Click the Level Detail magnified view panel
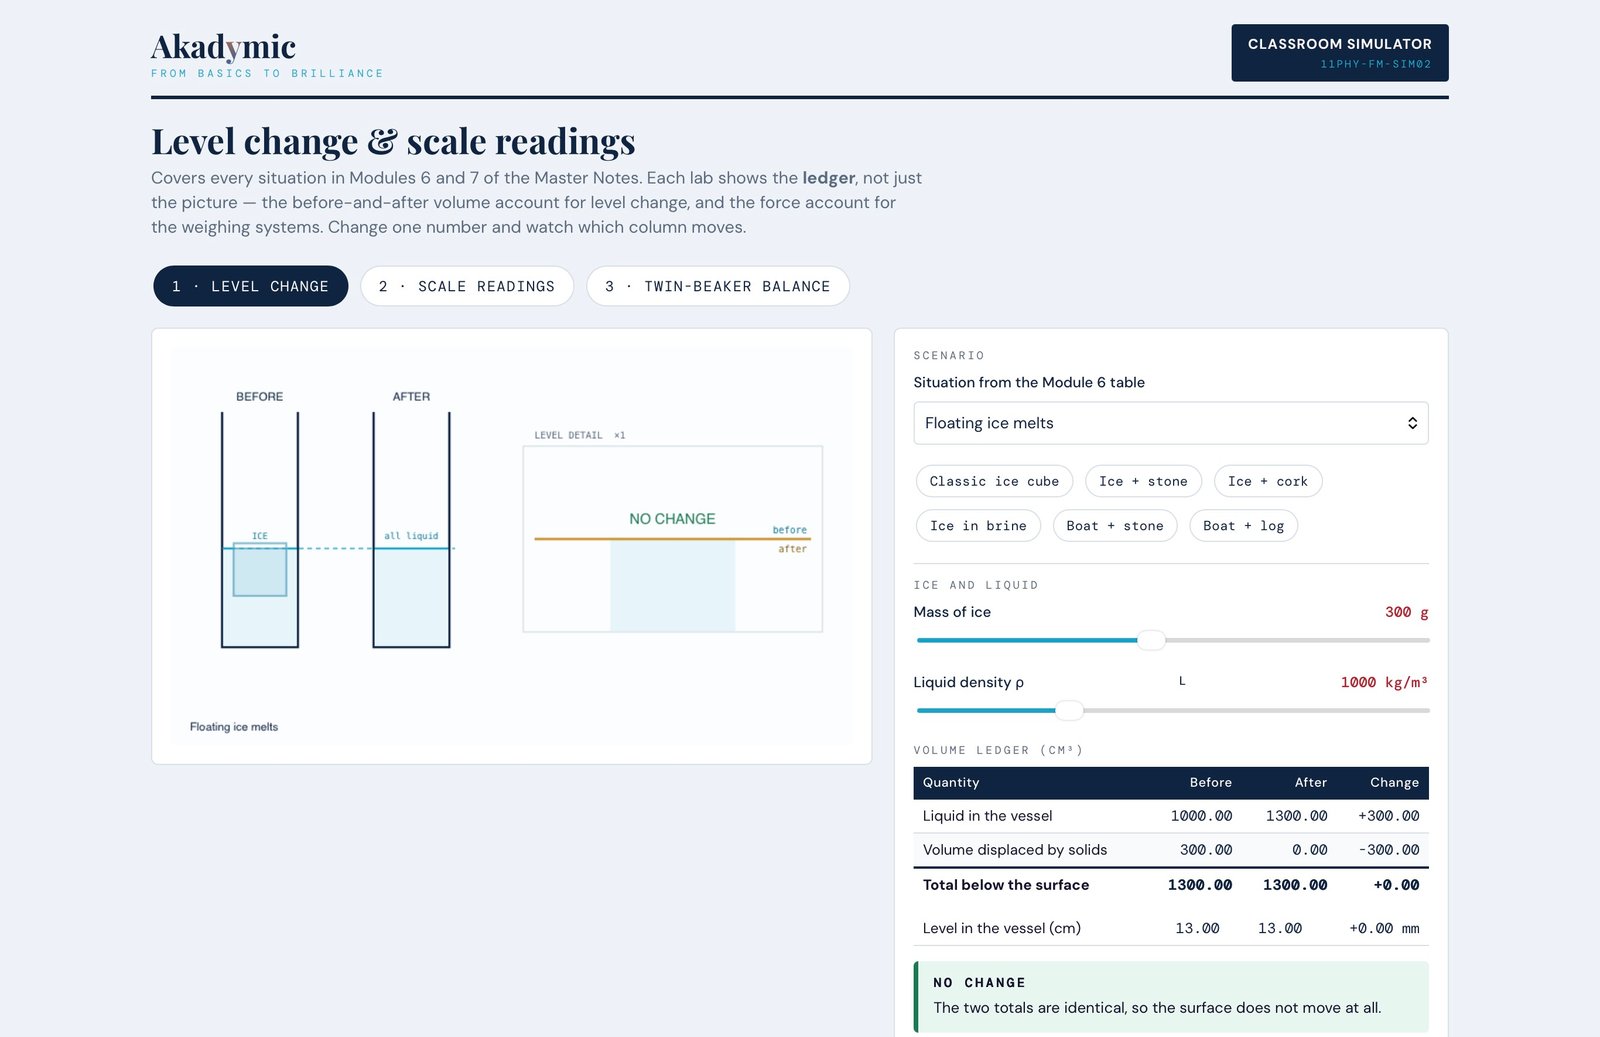The image size is (1600, 1037). coord(673,539)
